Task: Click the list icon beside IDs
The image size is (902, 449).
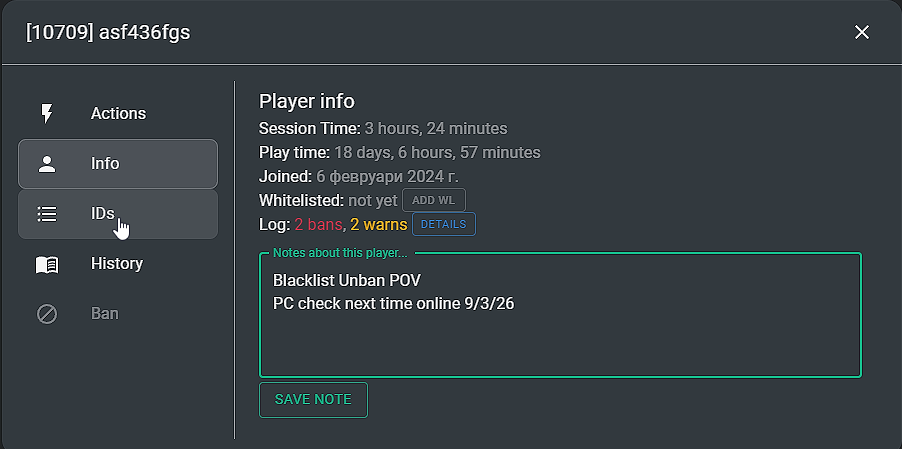Action: click(47, 214)
